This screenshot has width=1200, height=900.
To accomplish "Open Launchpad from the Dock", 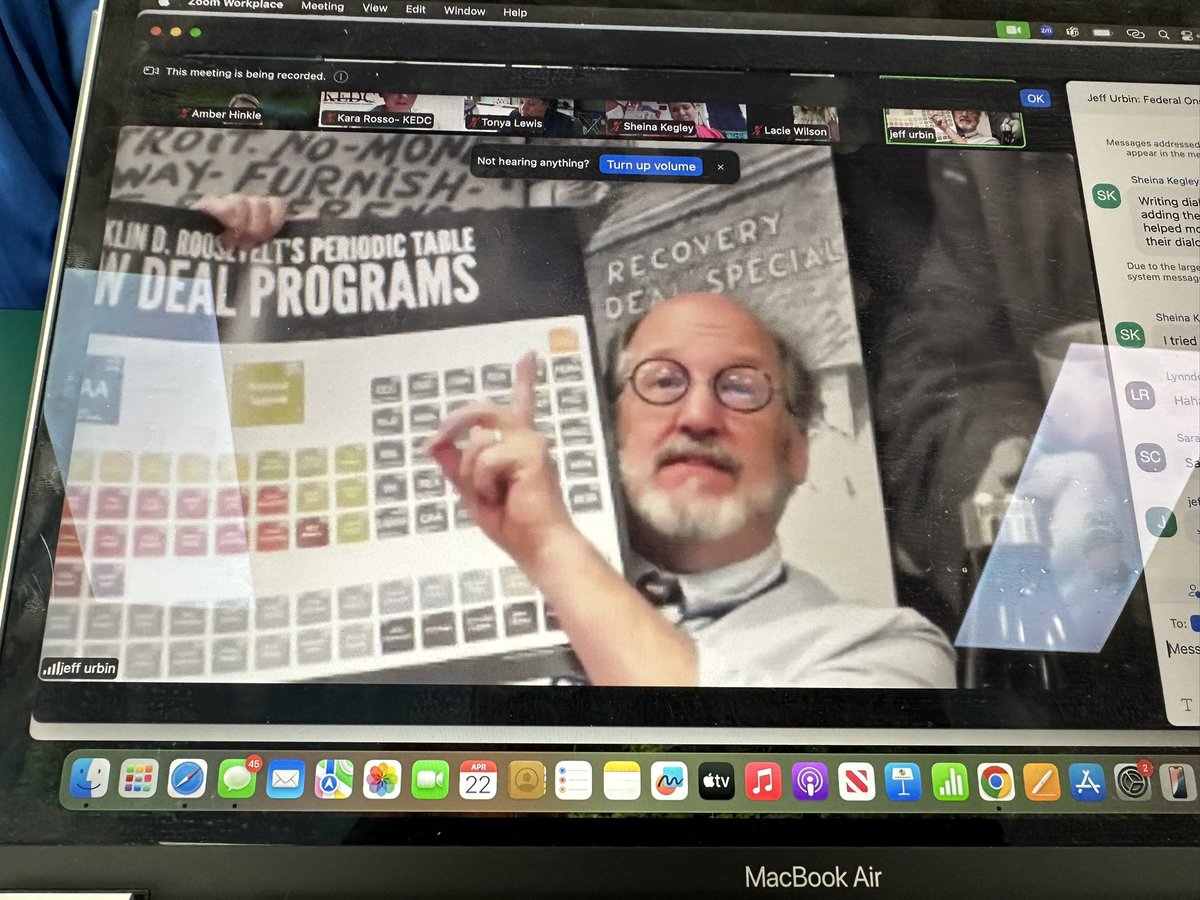I will pos(139,779).
